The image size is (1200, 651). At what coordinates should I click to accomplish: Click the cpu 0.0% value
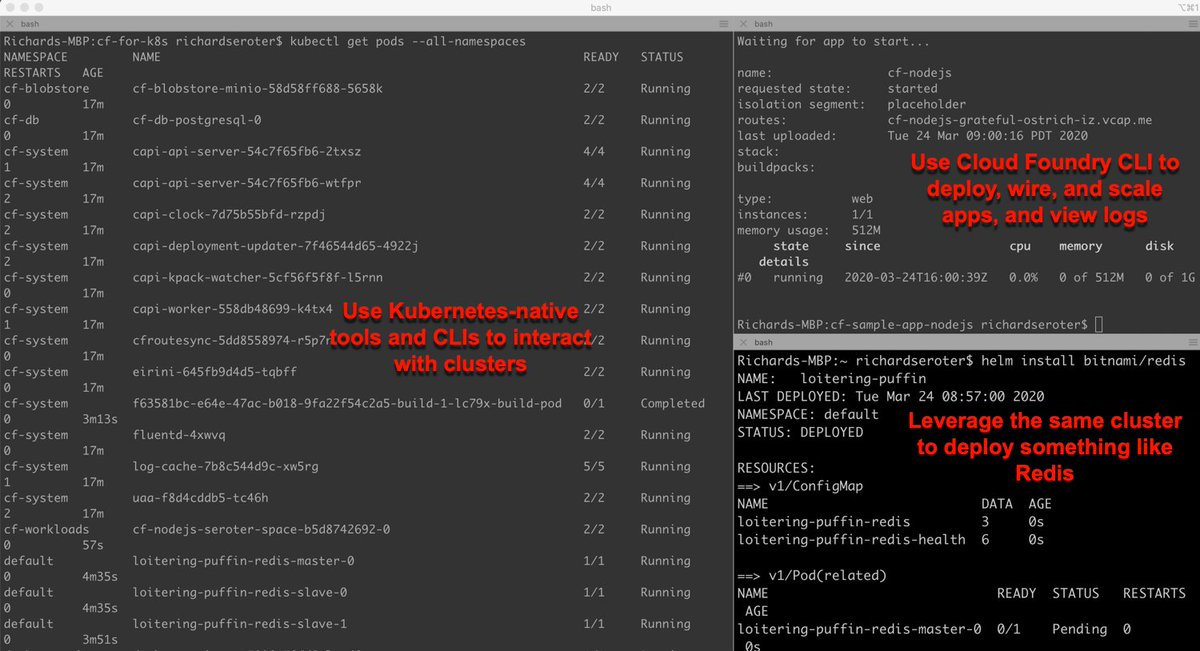pos(1024,277)
